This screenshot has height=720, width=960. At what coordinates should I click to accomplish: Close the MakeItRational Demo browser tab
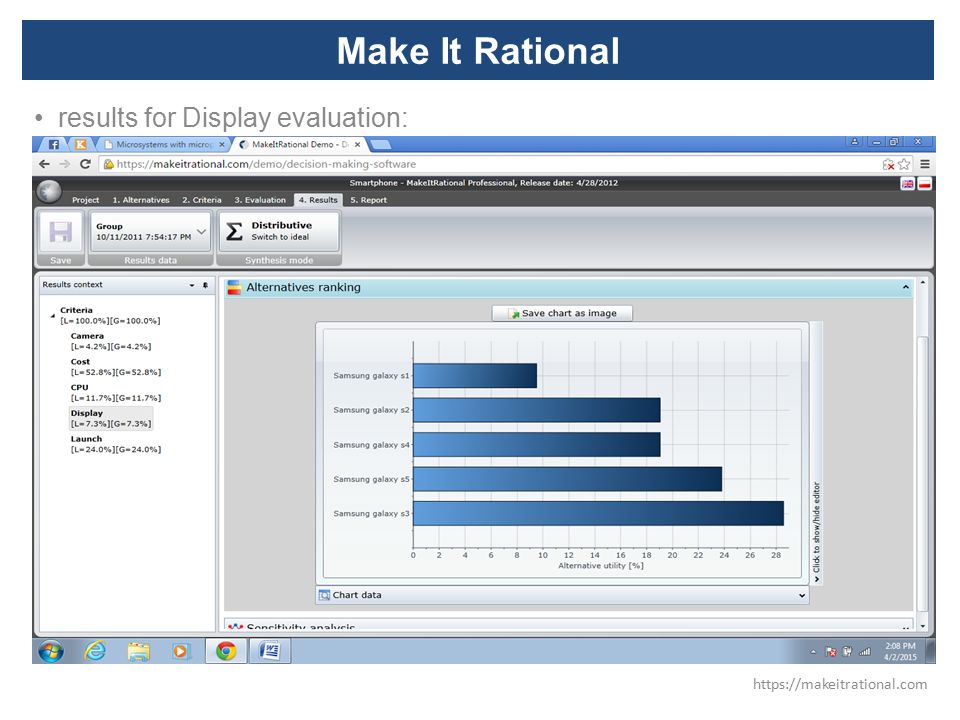coord(358,144)
